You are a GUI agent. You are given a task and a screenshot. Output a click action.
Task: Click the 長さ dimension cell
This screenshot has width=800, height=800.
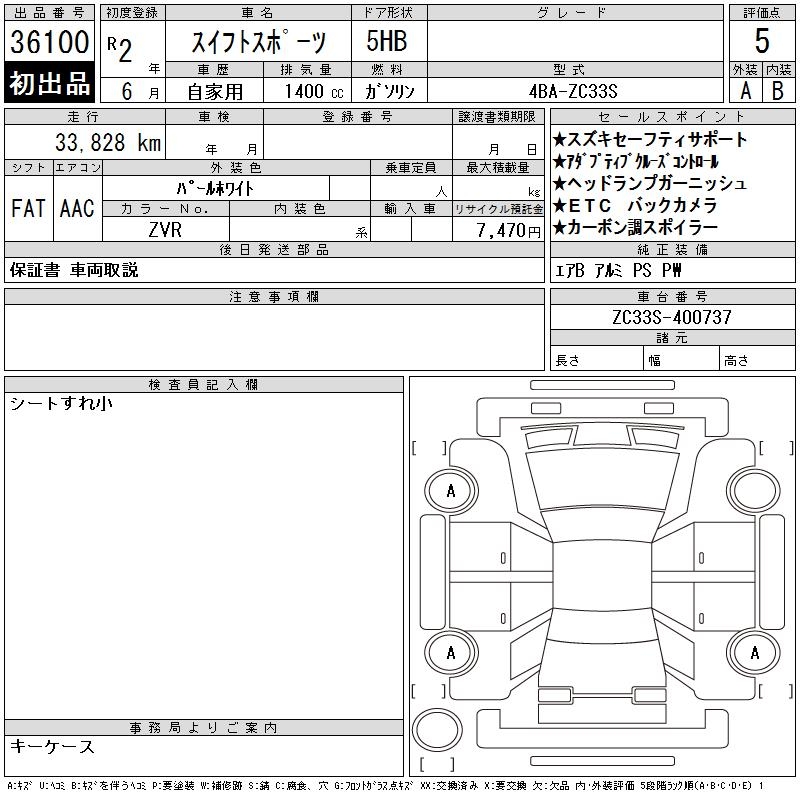[596, 360]
